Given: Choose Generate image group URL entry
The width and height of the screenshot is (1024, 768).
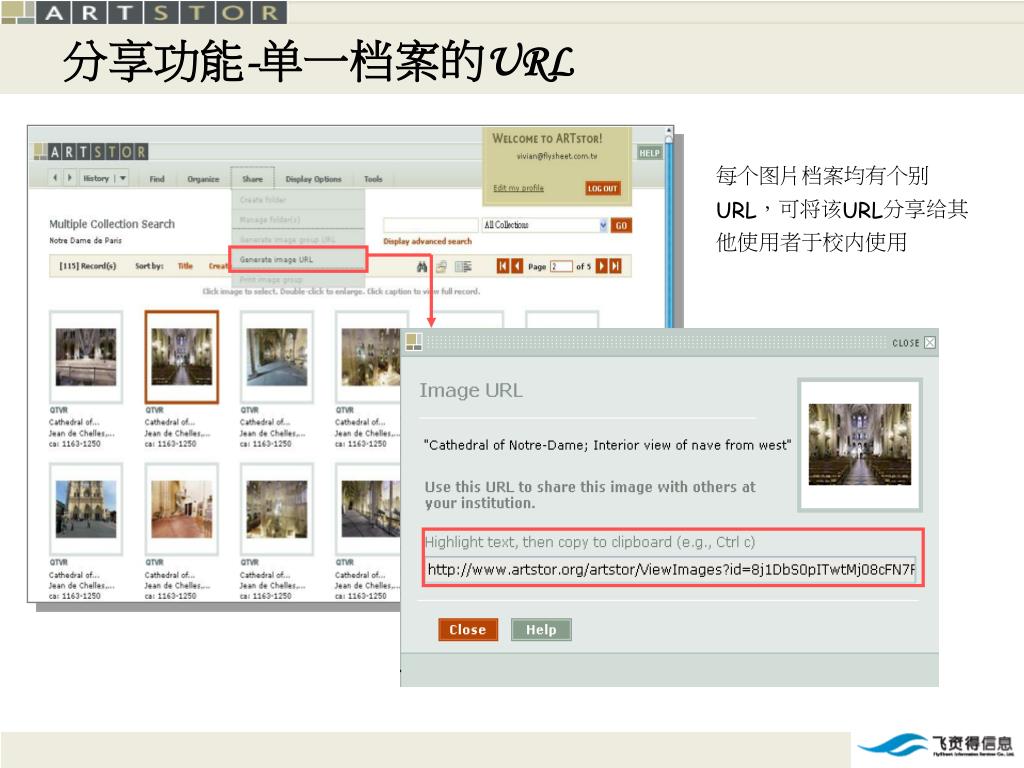Looking at the screenshot, I should click(298, 239).
